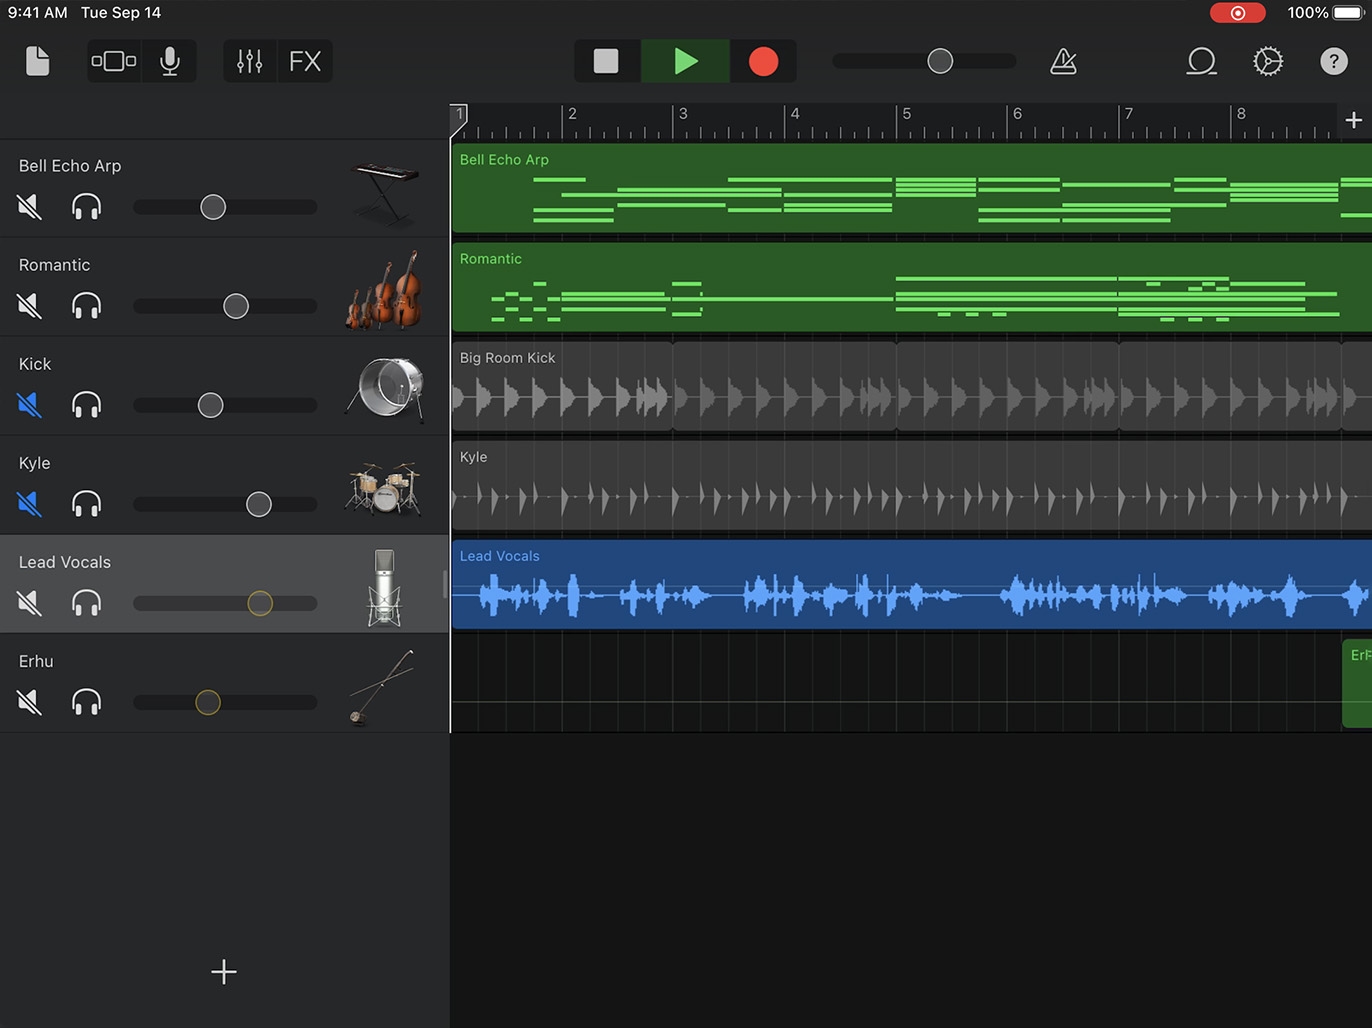The height and width of the screenshot is (1028, 1372).
Task: Add a new track with plus button
Action: 224,972
